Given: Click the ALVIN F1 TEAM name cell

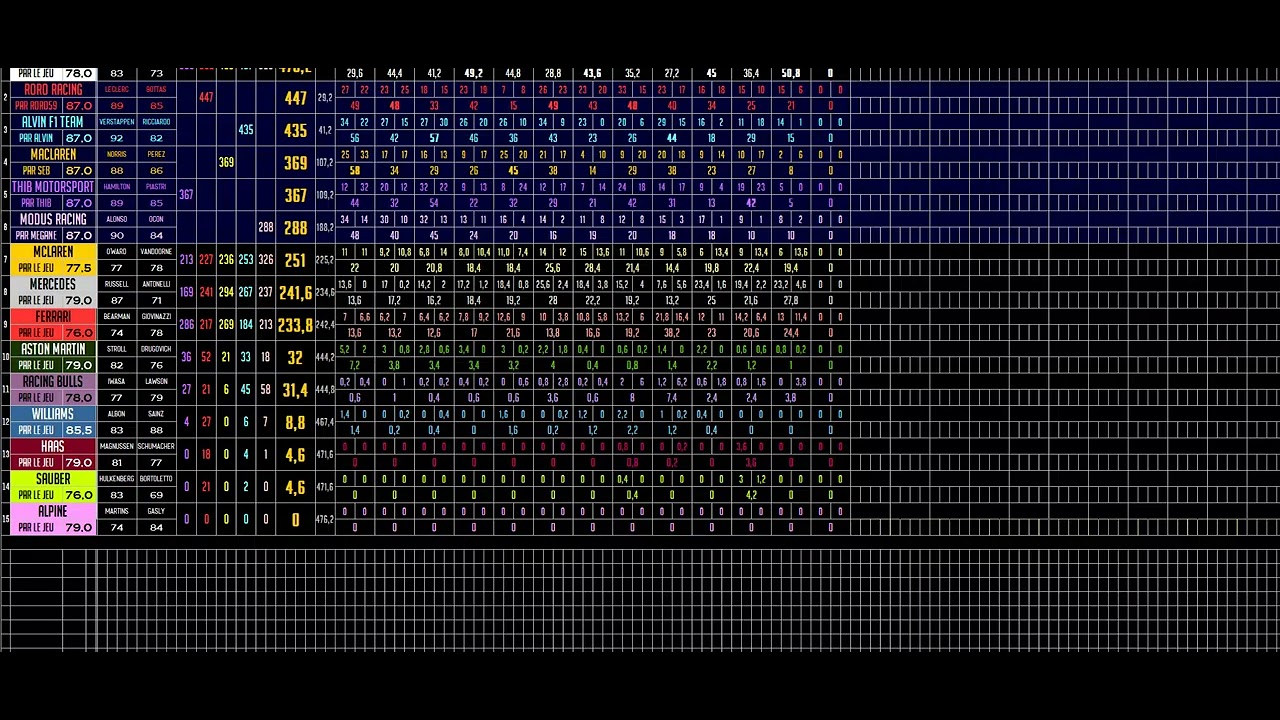Looking at the screenshot, I should [53, 122].
